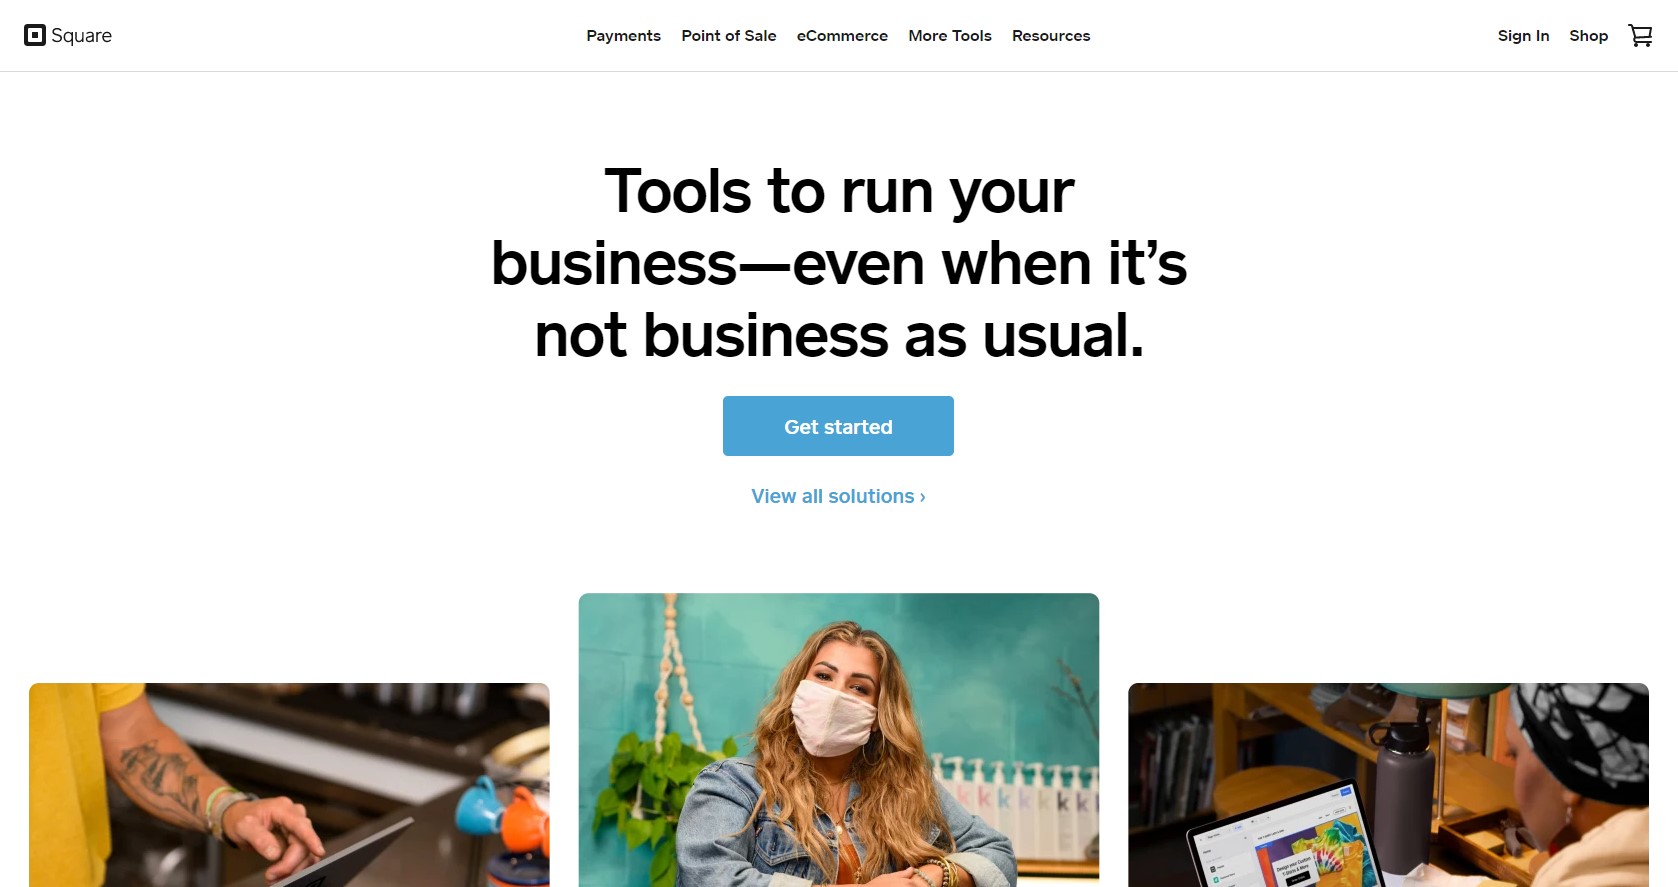Viewport: 1678px width, 887px height.
Task: Open the Point of Sale menu
Action: [x=729, y=36]
